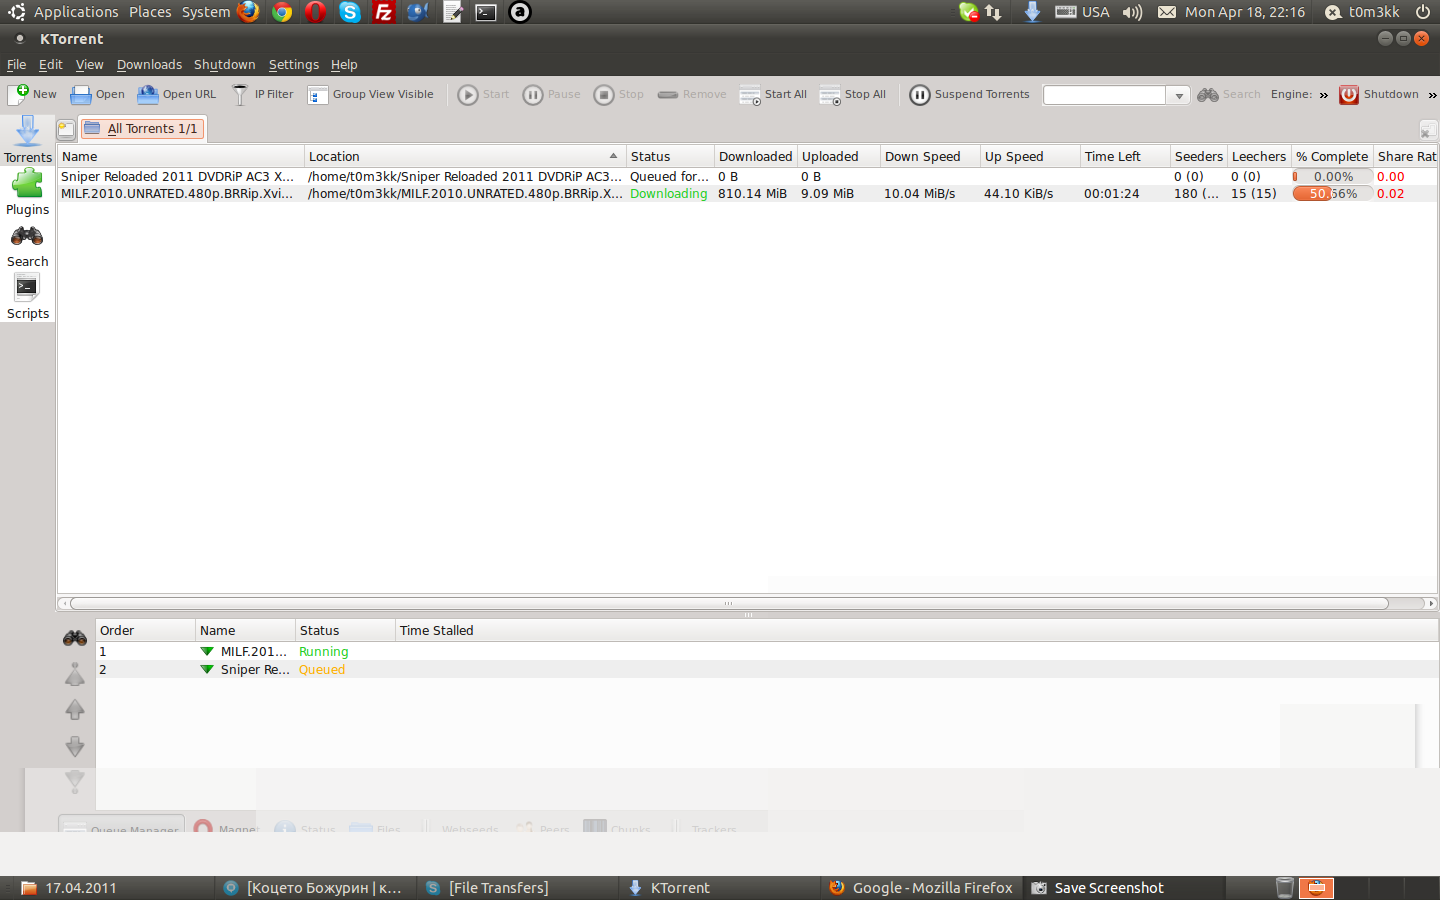This screenshot has height=900, width=1440.
Task: Click the binoculars Search toolbar button
Action: point(1229,95)
